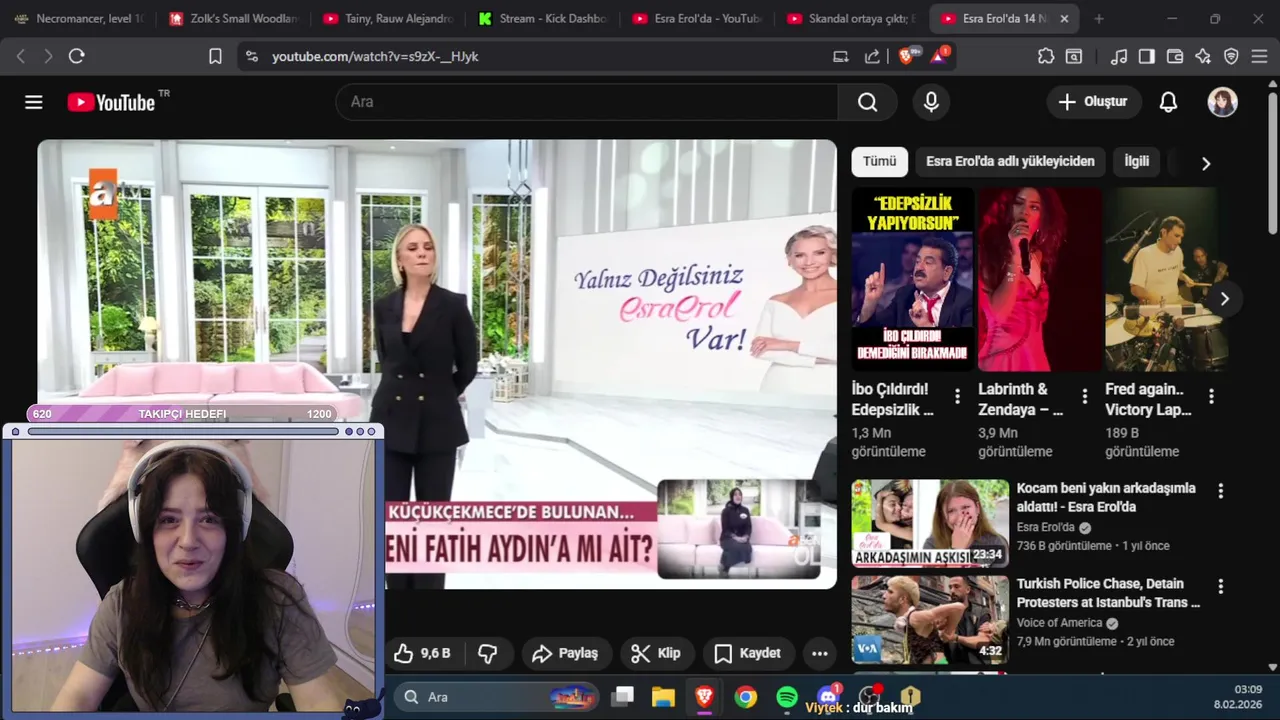Switch to Stream - Kick Dashboard tab
The image size is (1280, 720).
pyautogui.click(x=542, y=19)
